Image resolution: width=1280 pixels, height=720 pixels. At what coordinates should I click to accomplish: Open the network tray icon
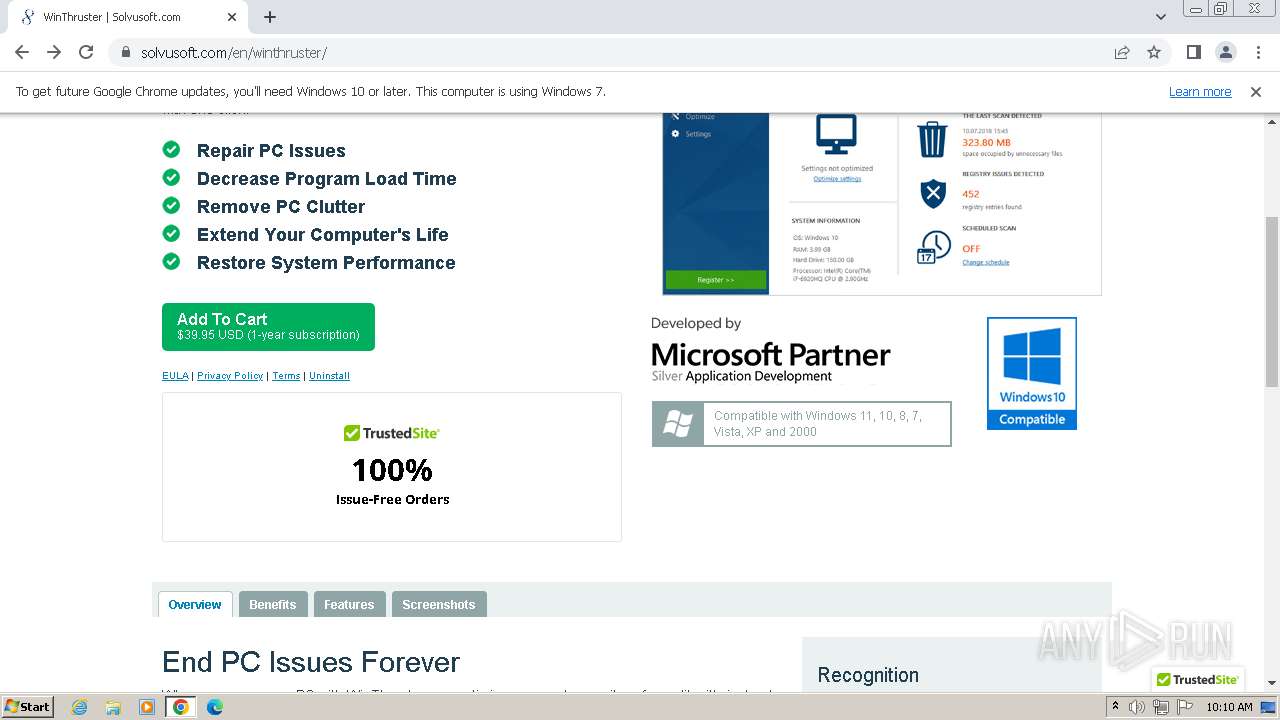pyautogui.click(x=1160, y=707)
